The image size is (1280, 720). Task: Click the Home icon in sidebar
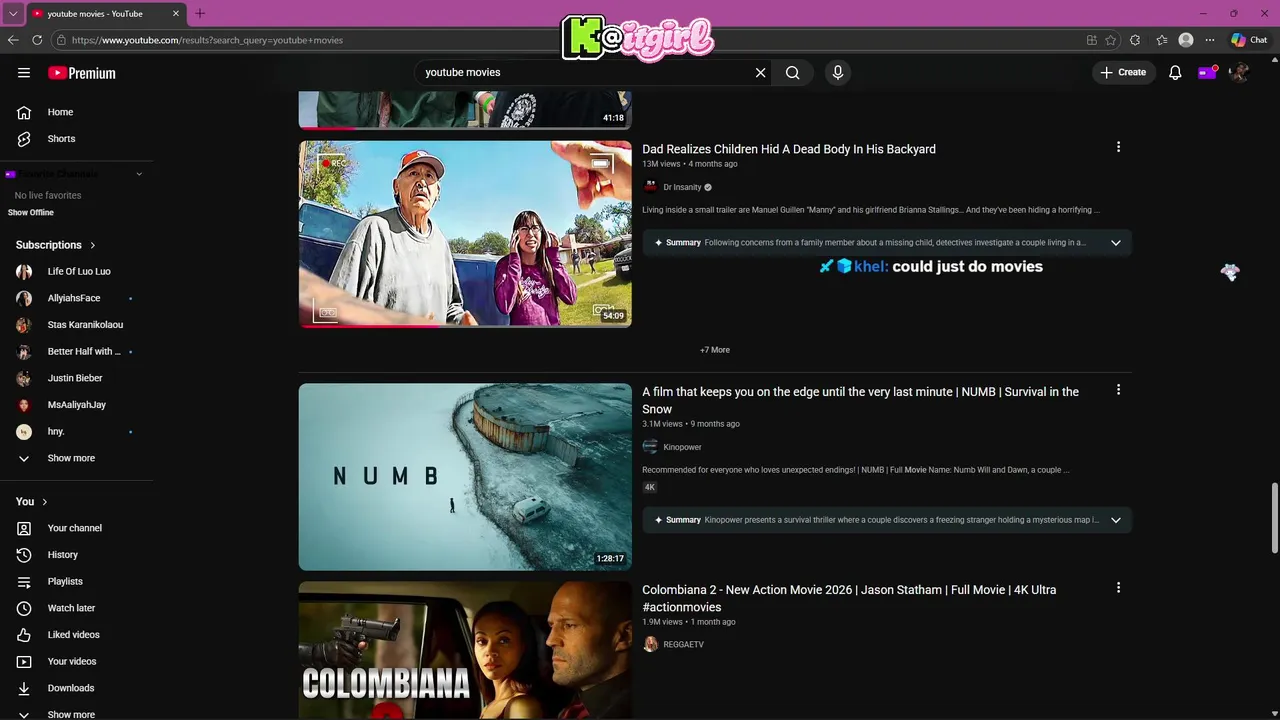point(24,112)
